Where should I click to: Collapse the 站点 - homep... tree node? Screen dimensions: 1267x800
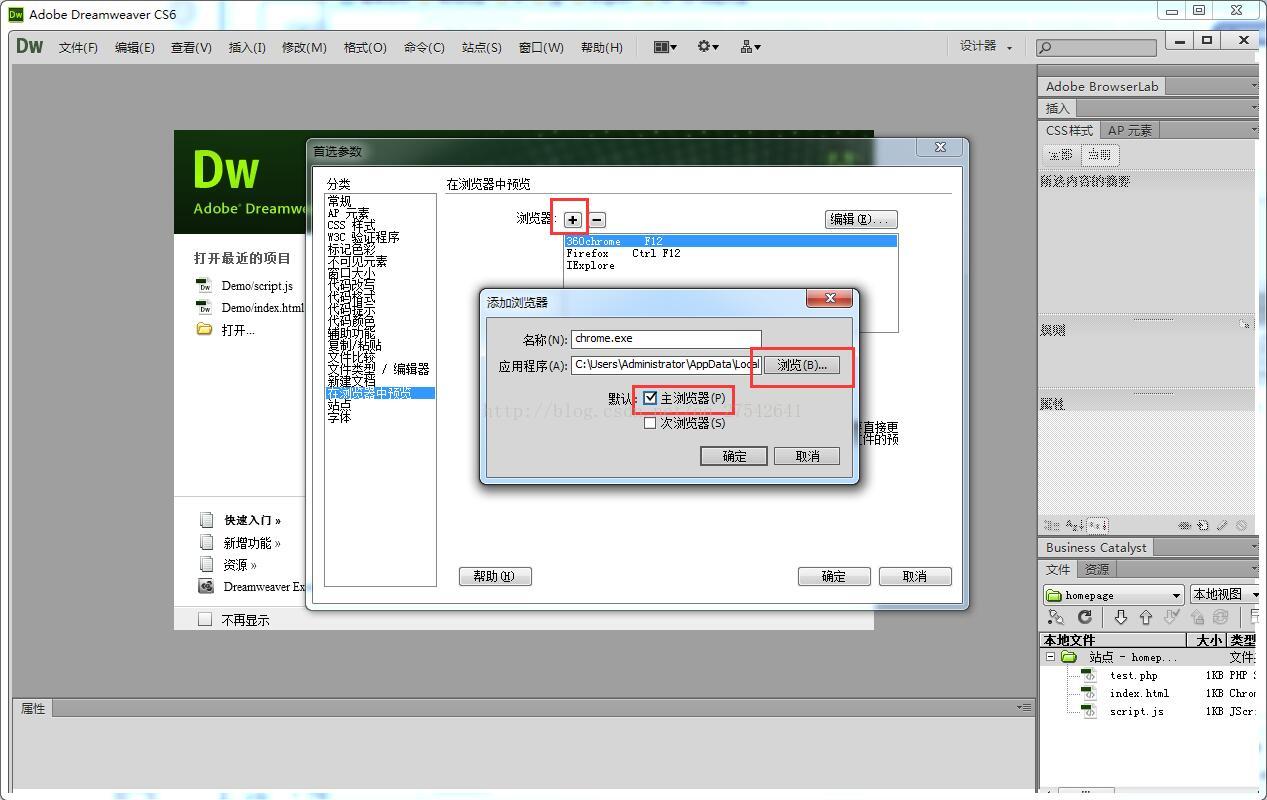(x=1050, y=657)
